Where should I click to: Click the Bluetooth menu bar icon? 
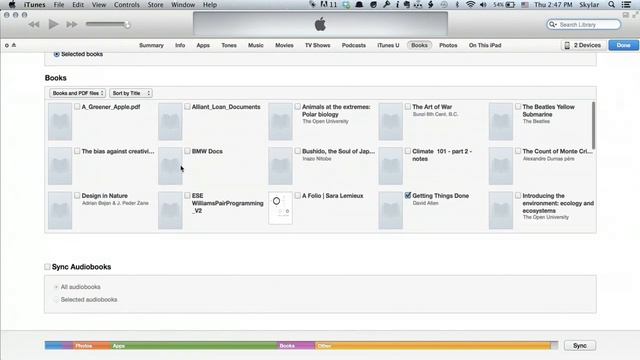coord(457,4)
